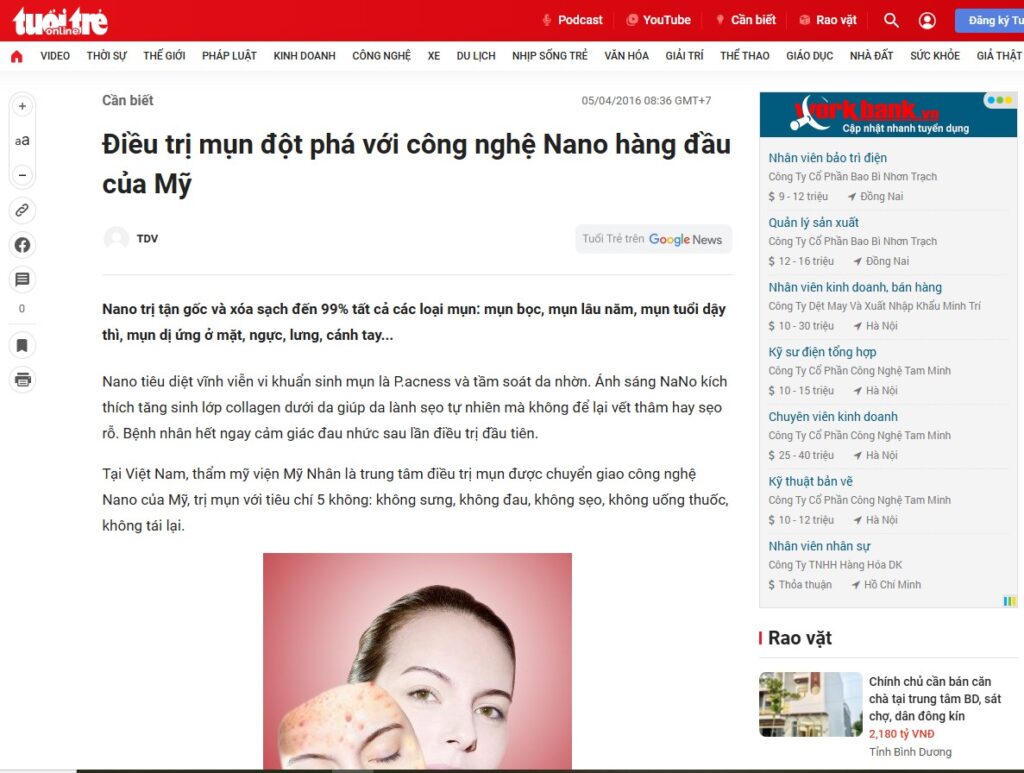Copy article link via chain icon

(x=22, y=210)
